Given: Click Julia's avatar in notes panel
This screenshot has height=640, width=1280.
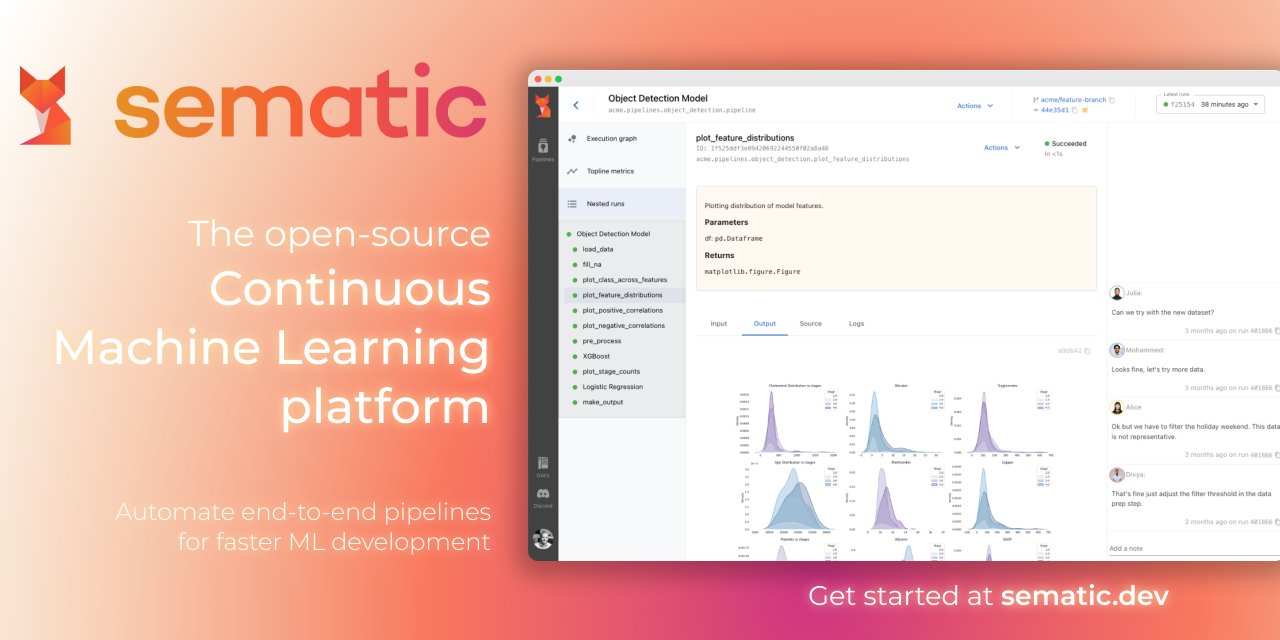Looking at the screenshot, I should click(x=1117, y=293).
